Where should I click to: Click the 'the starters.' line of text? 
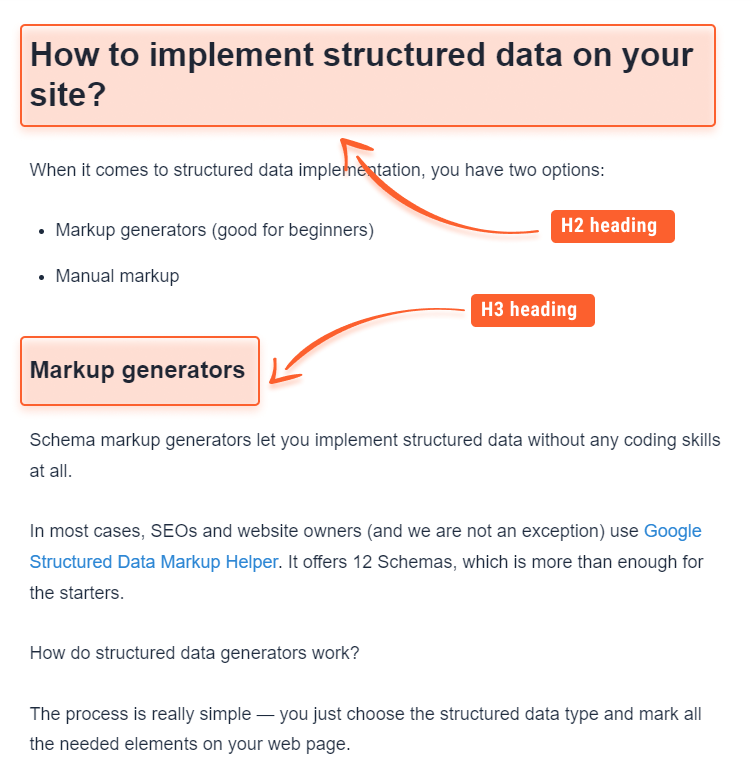77,592
